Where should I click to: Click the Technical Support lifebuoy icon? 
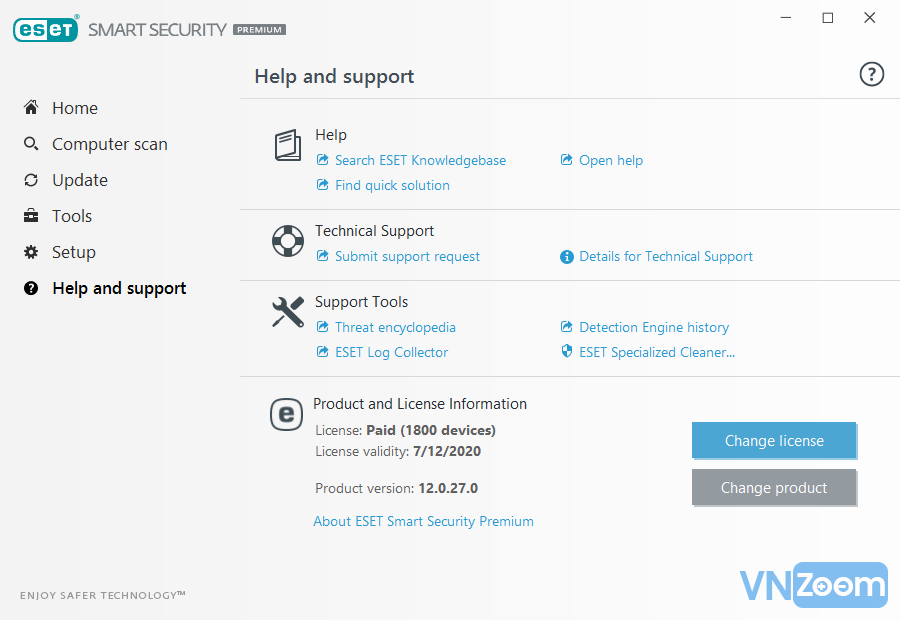coord(287,241)
